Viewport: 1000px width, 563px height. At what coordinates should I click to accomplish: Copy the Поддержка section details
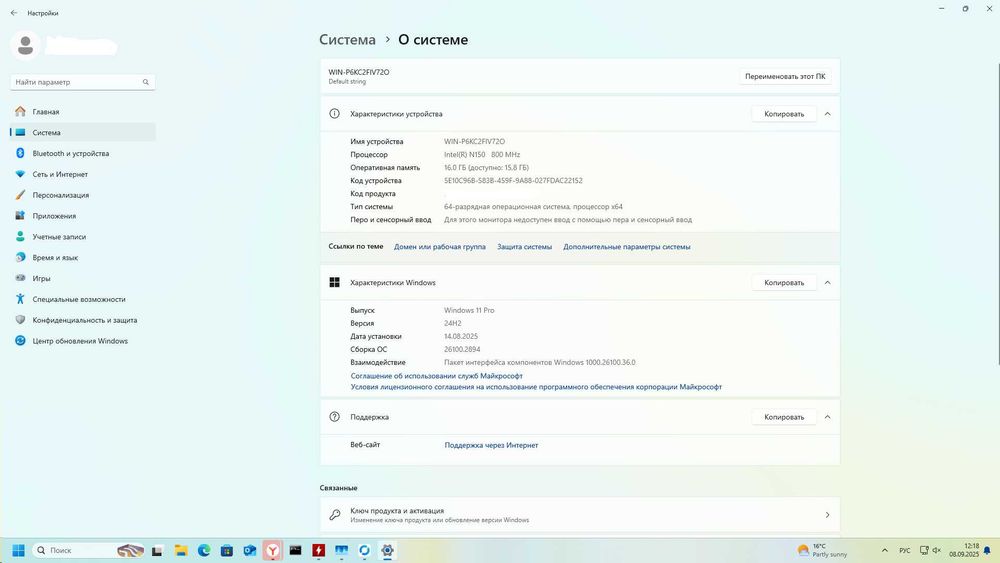pos(784,417)
